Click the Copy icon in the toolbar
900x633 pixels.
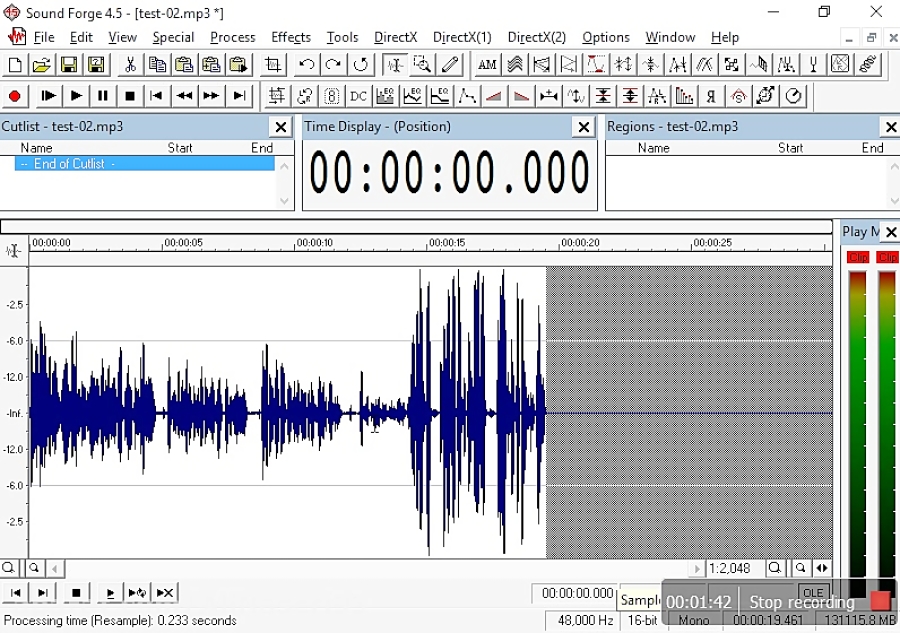157,65
